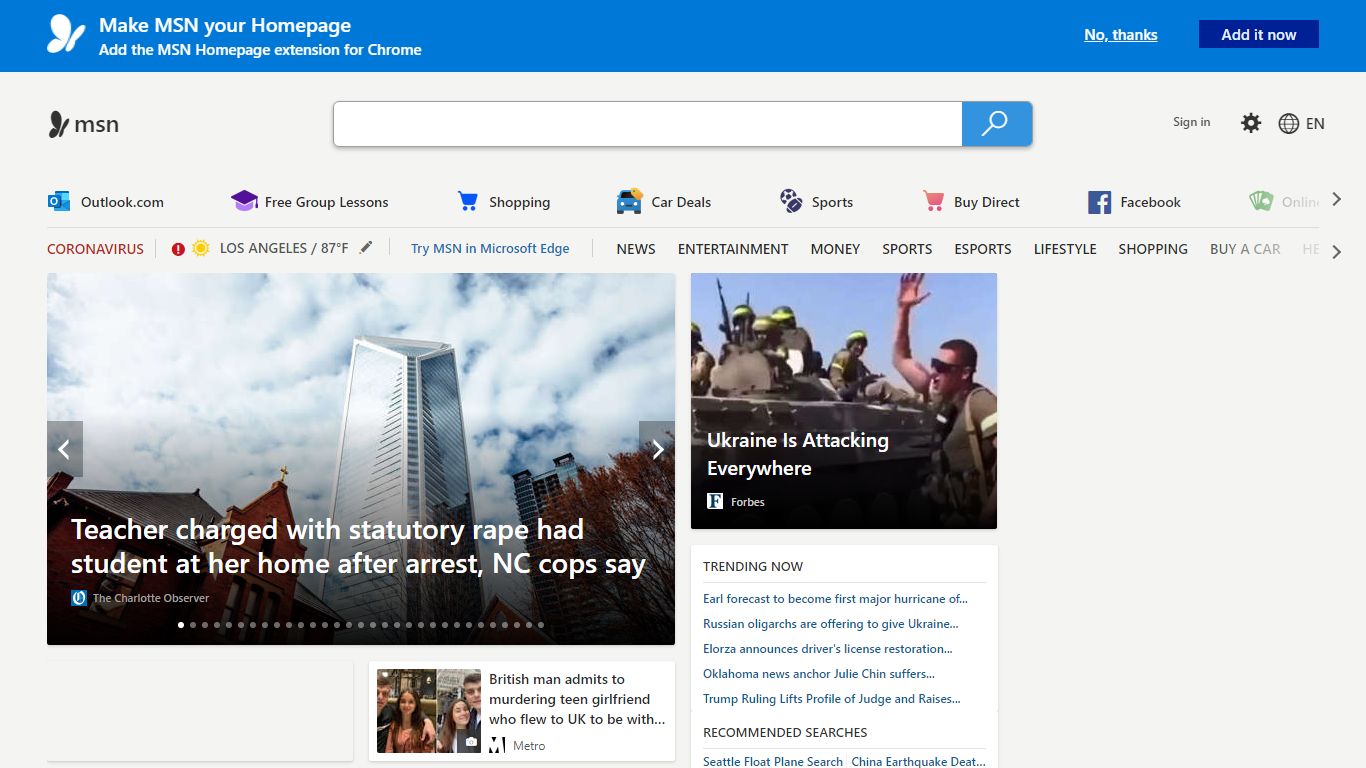Open settings gear icon
This screenshot has height=768, width=1366.
tap(1251, 123)
